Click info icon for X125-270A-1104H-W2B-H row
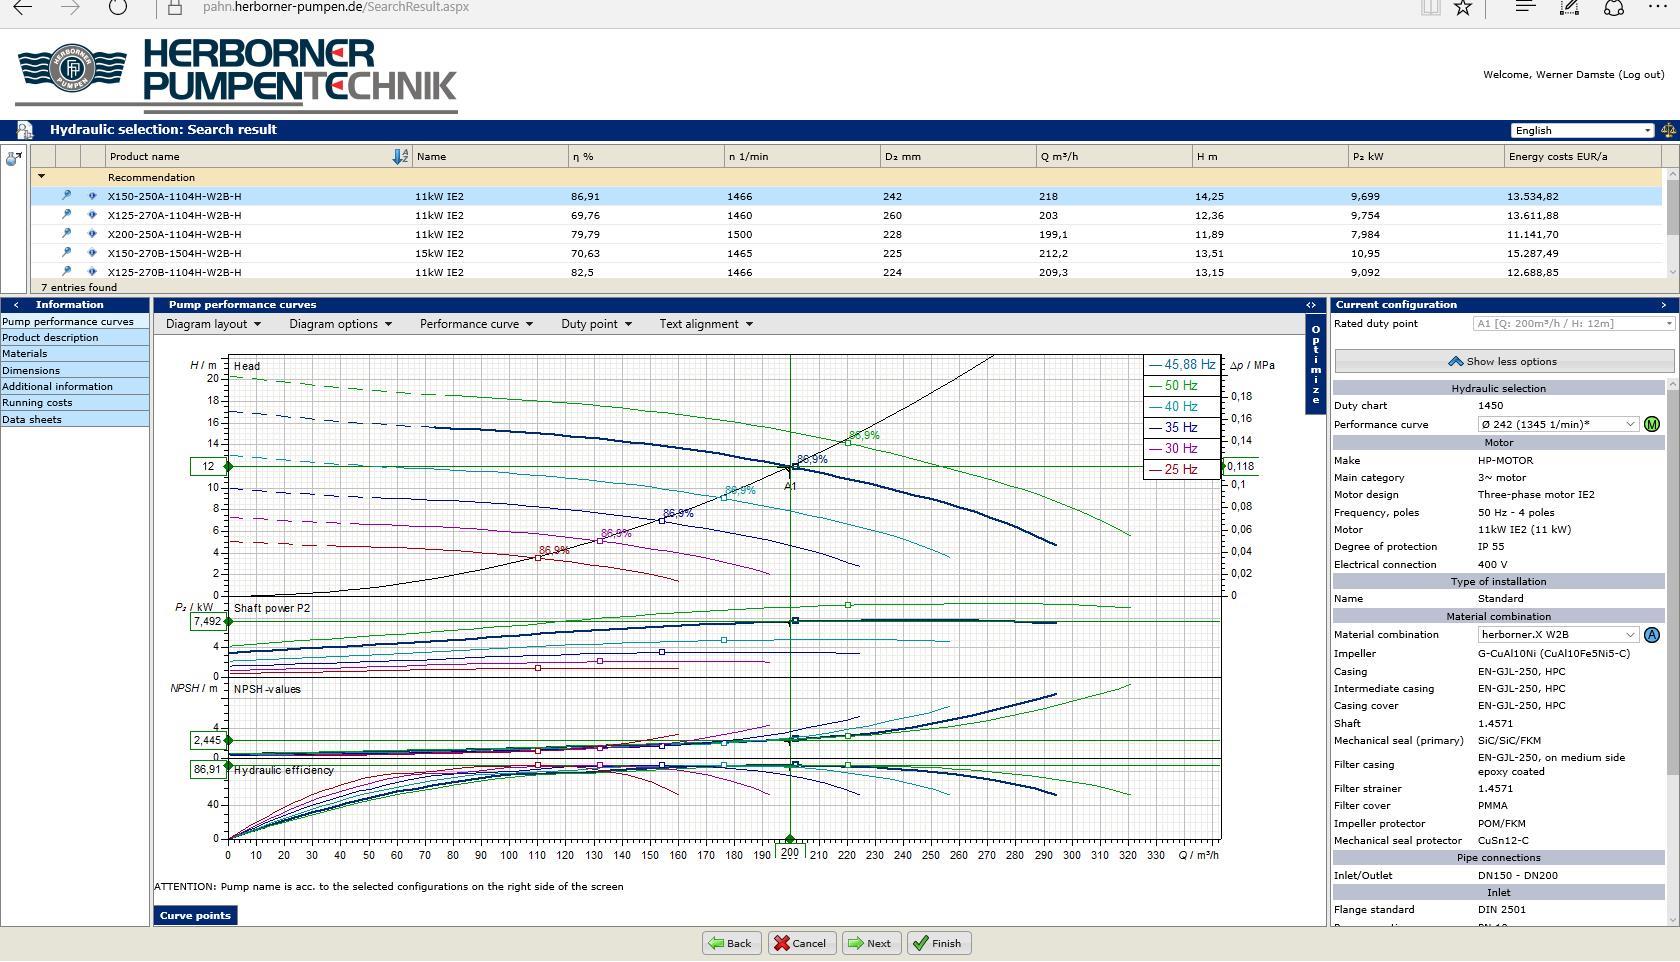The height and width of the screenshot is (962, 1680). coord(92,215)
